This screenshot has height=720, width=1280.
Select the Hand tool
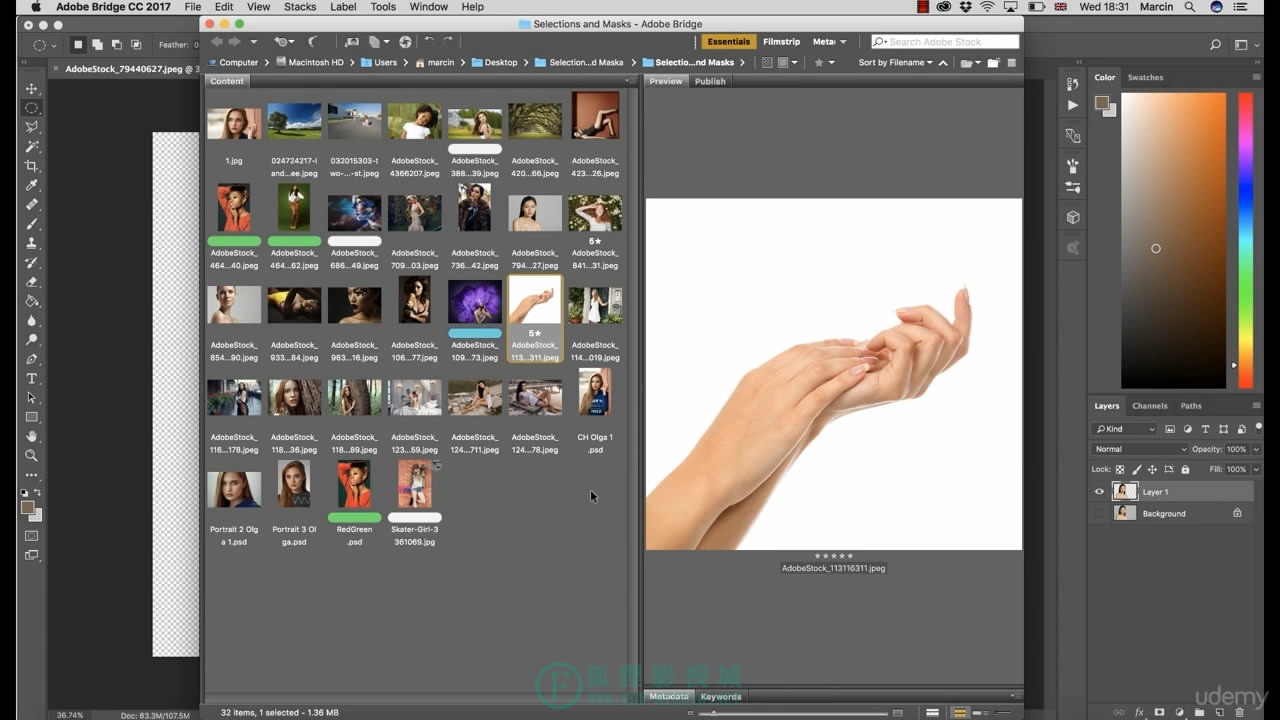click(x=32, y=436)
